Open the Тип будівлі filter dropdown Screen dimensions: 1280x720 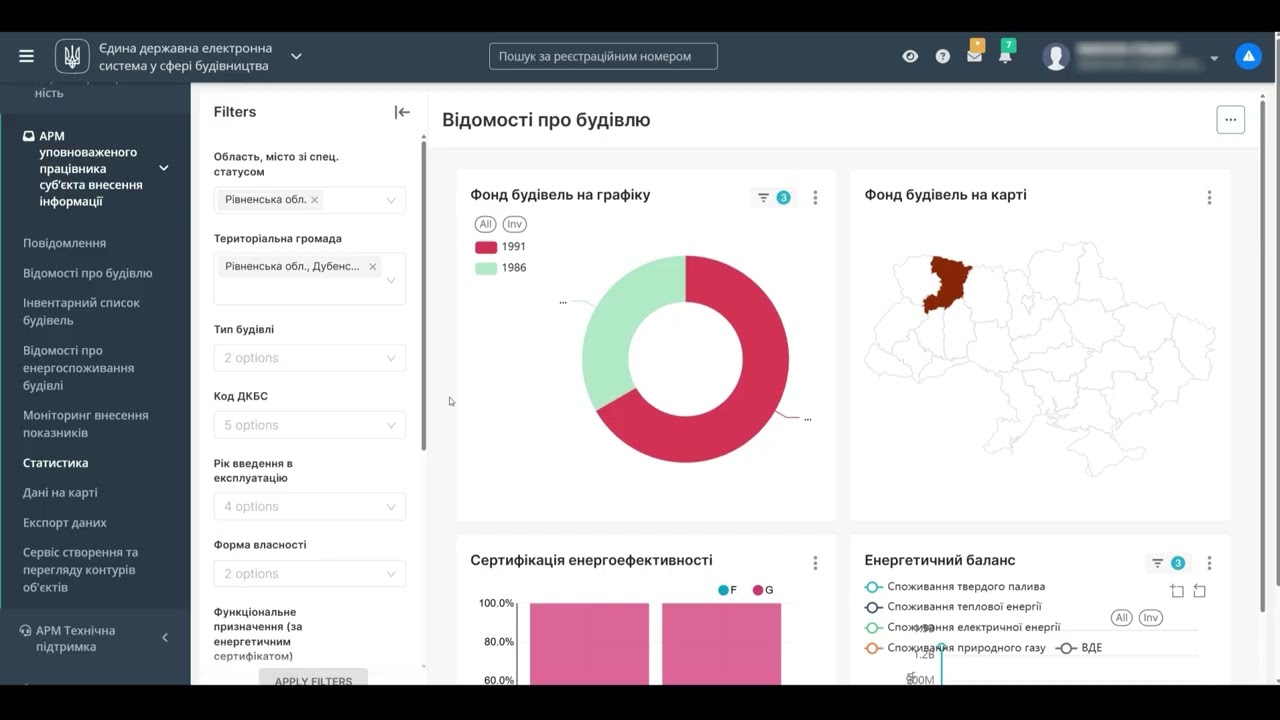coord(310,358)
